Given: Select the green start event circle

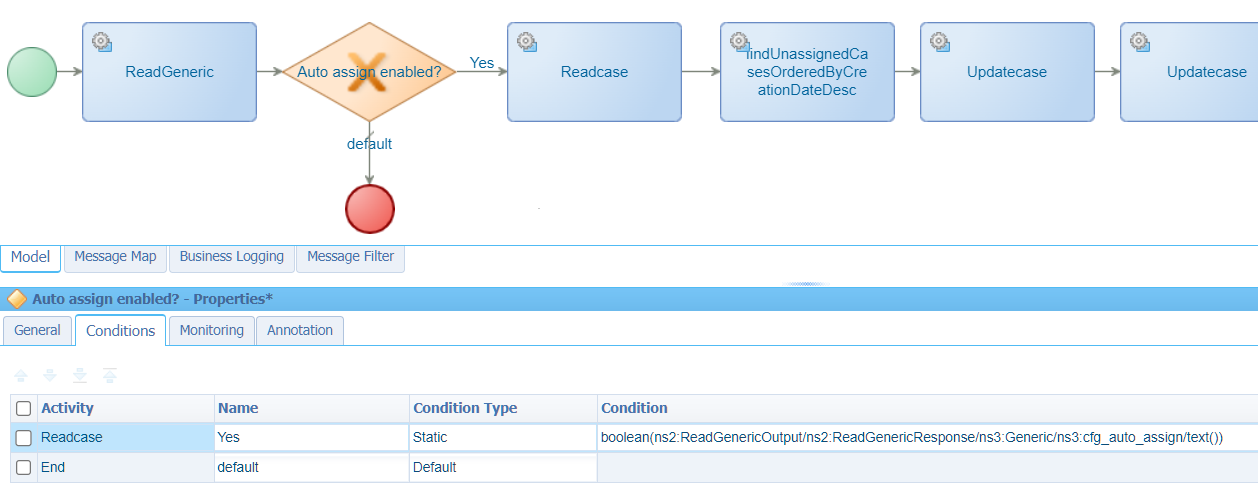Looking at the screenshot, I should point(32,72).
